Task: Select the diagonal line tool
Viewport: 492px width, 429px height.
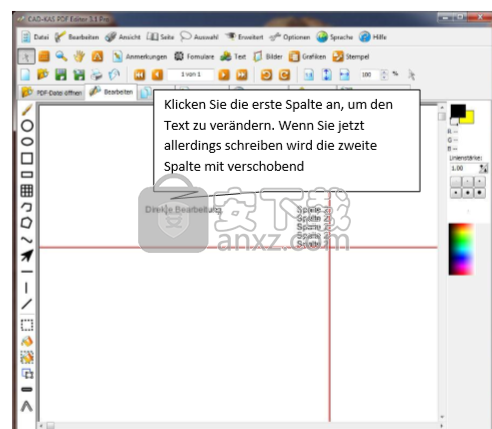Action: [27, 304]
